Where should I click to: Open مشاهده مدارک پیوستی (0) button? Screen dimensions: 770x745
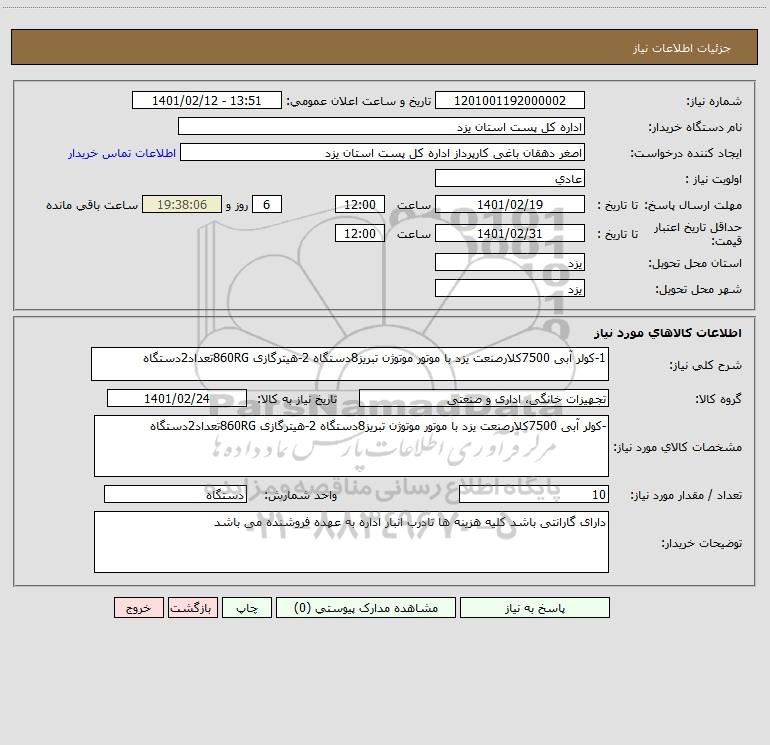pos(366,608)
